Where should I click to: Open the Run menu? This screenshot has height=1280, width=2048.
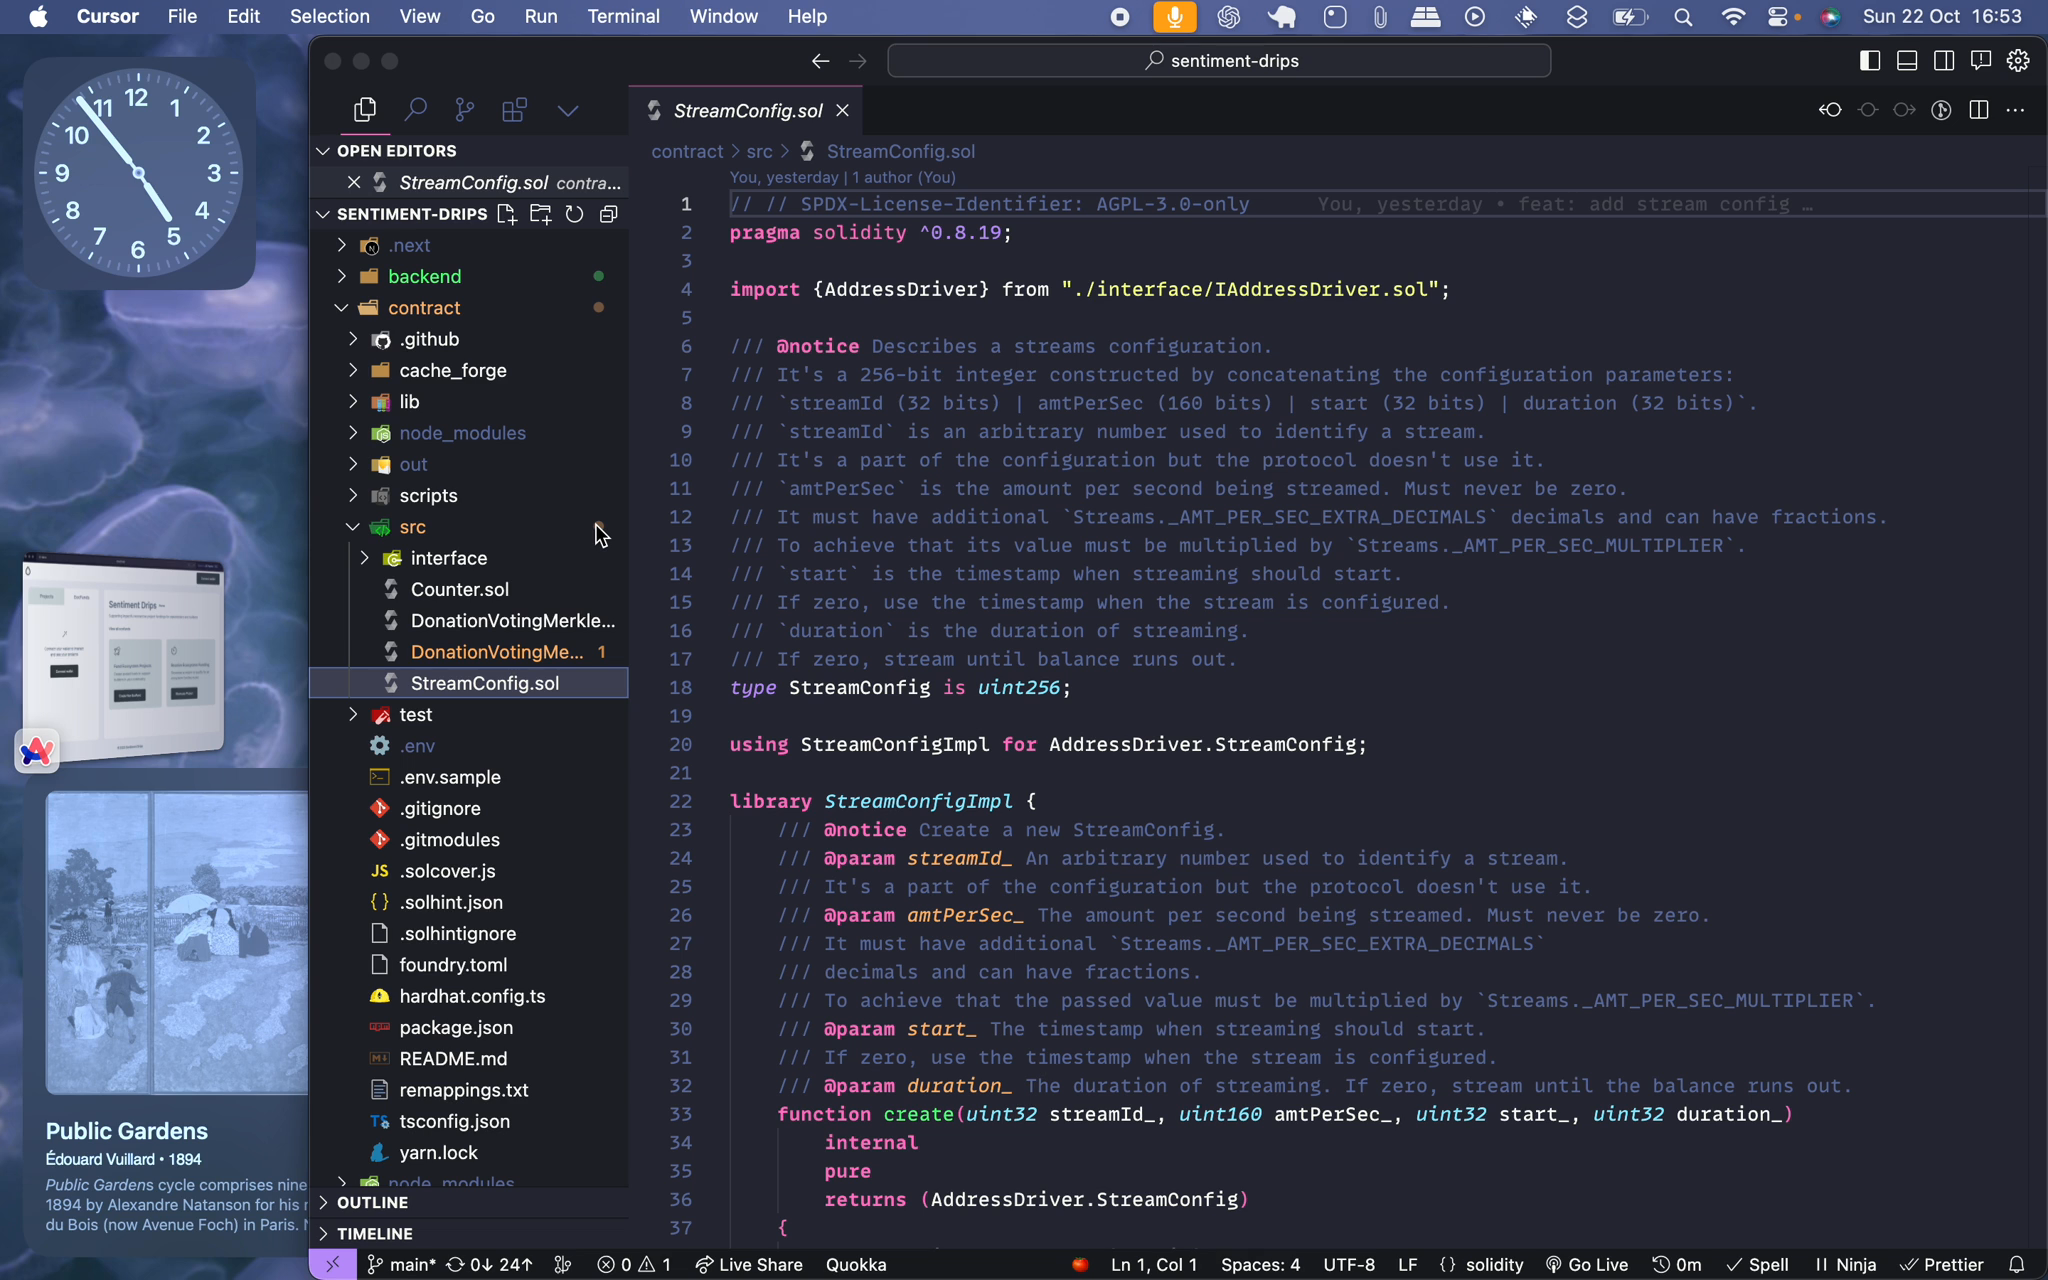540,16
